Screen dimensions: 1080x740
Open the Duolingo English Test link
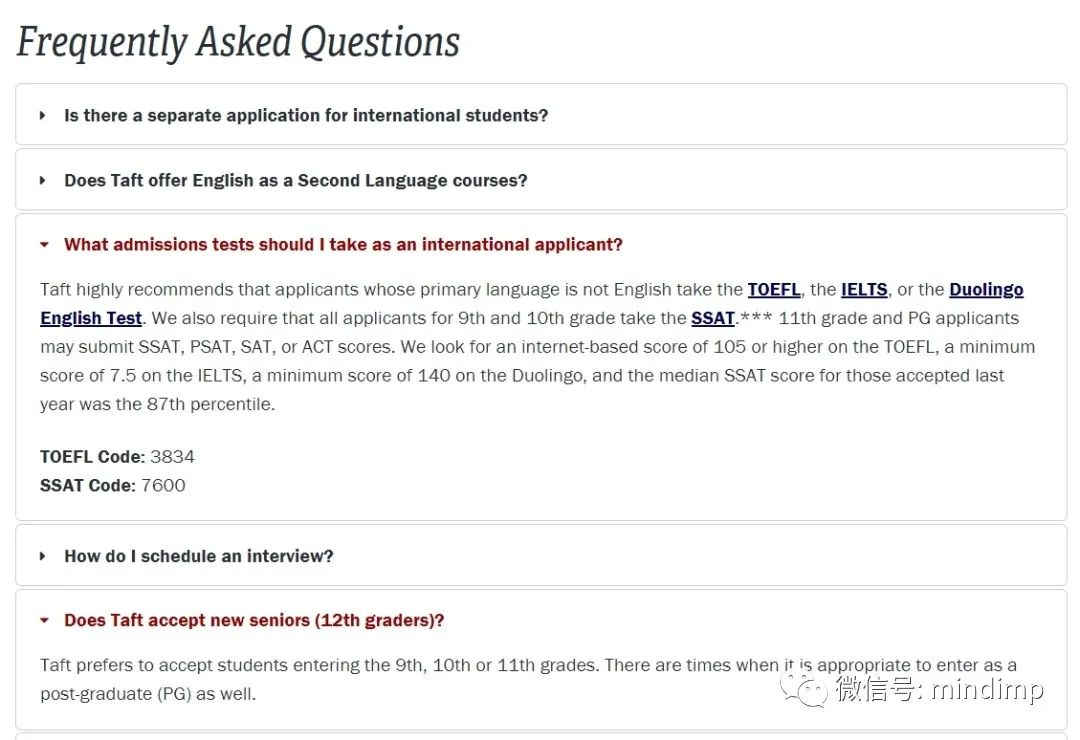(986, 289)
